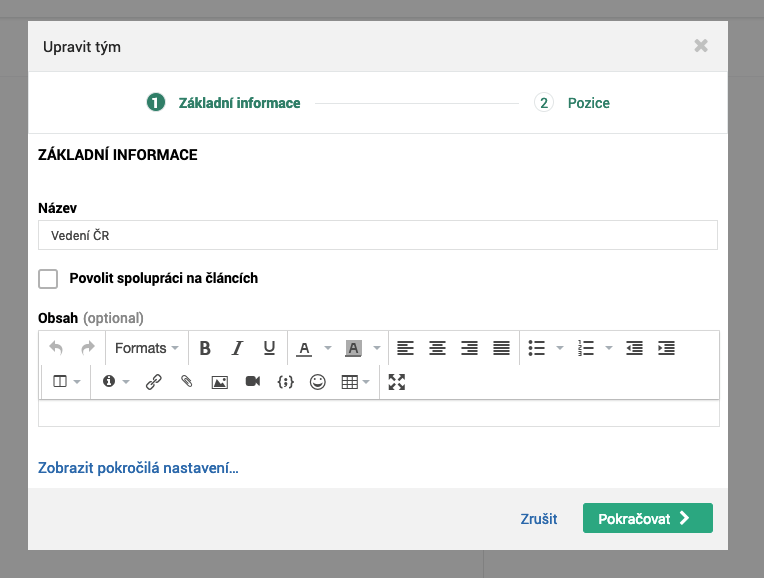The height and width of the screenshot is (578, 764).
Task: Insert a video using the camera icon
Action: pos(252,382)
